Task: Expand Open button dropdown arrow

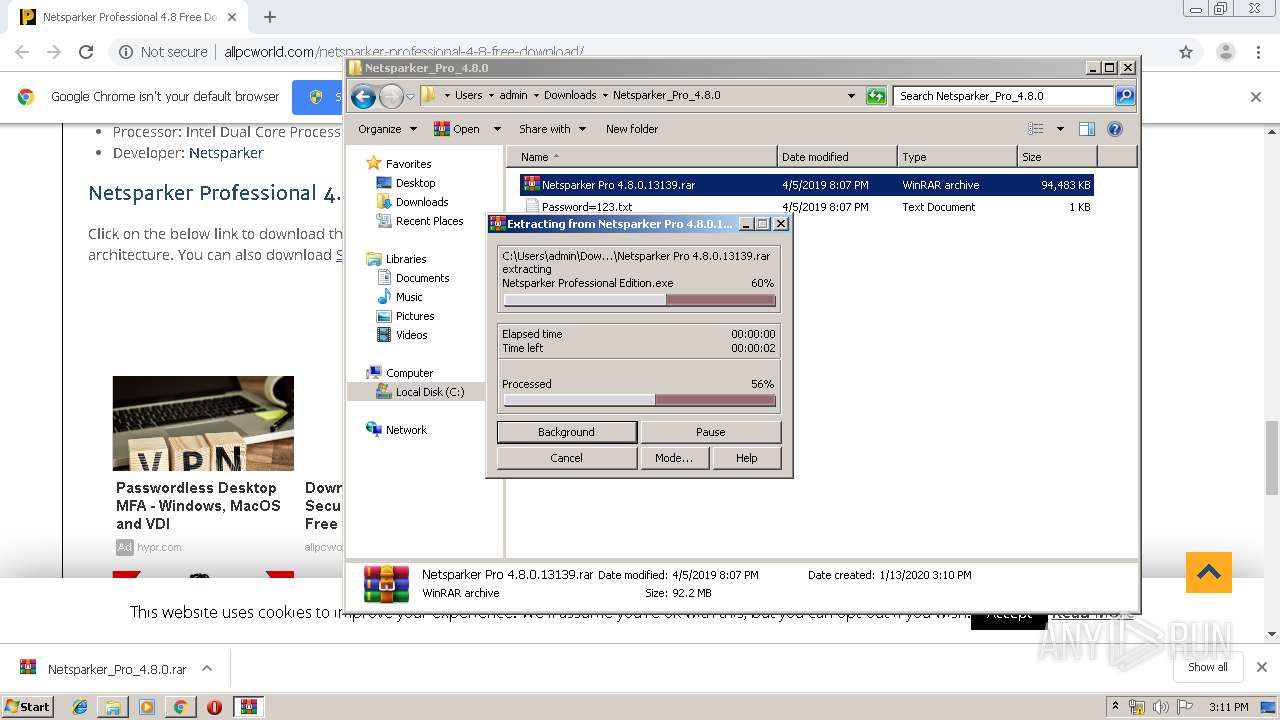Action: [x=497, y=129]
